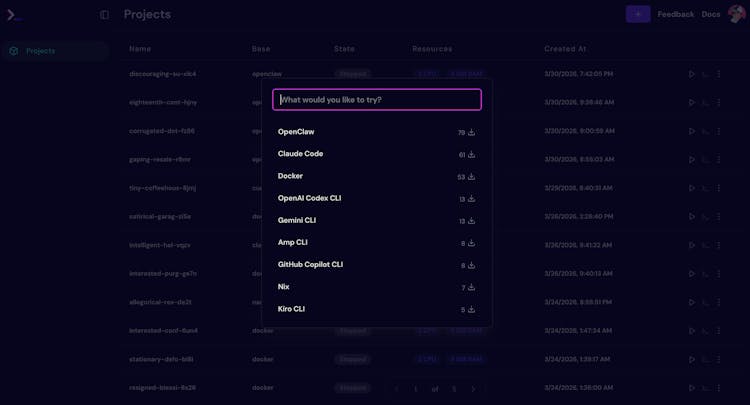Screen dimensions: 750x405
Task: Click the download icon next to OpenClaw
Action: pyautogui.click(x=471, y=132)
